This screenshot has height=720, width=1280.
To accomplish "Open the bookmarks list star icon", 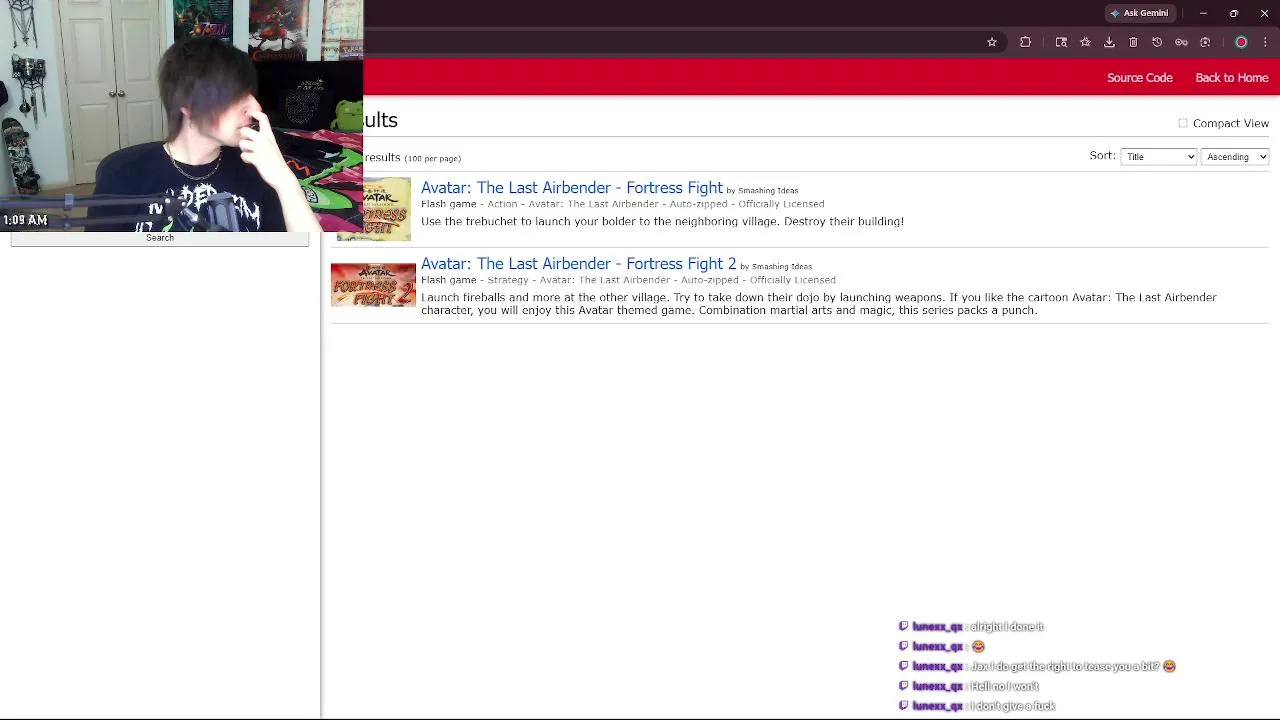I will tap(1085, 42).
